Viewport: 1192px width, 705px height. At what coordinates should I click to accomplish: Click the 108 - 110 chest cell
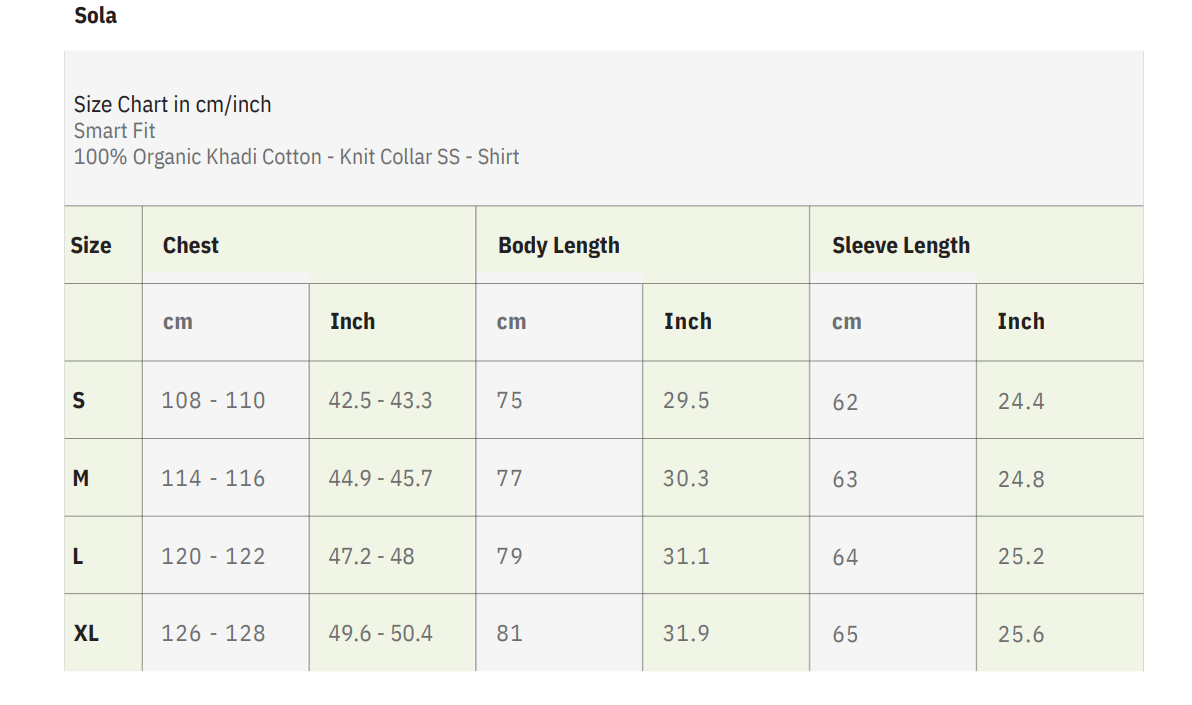click(213, 401)
